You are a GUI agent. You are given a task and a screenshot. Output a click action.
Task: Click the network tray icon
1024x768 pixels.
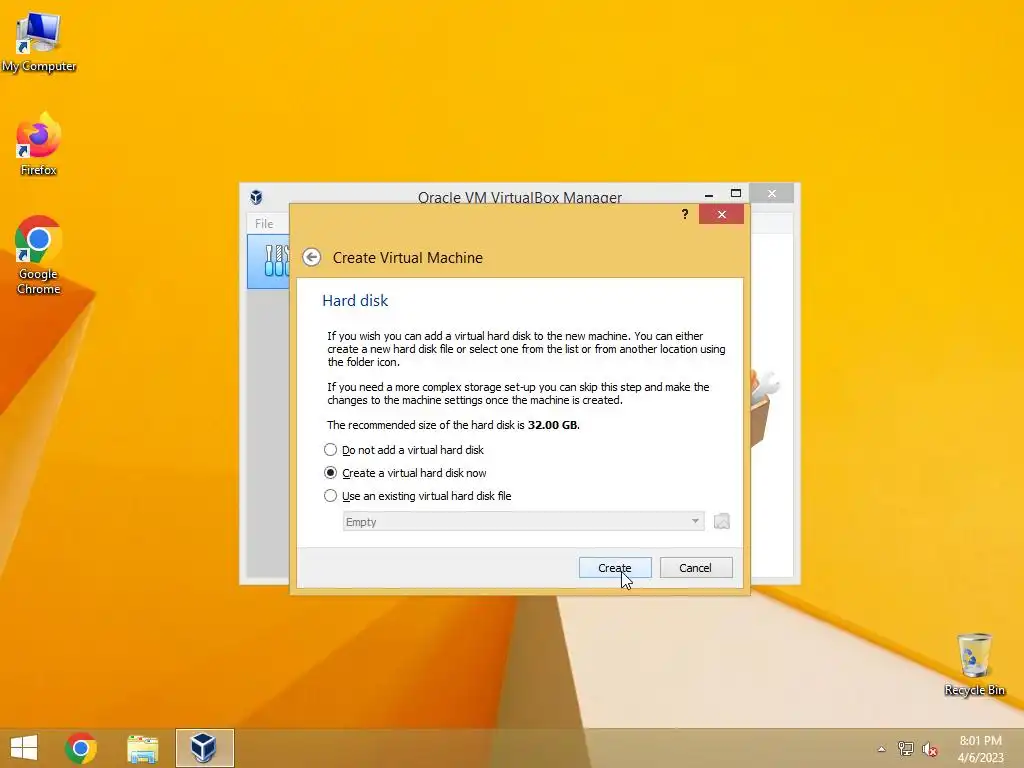(906, 749)
